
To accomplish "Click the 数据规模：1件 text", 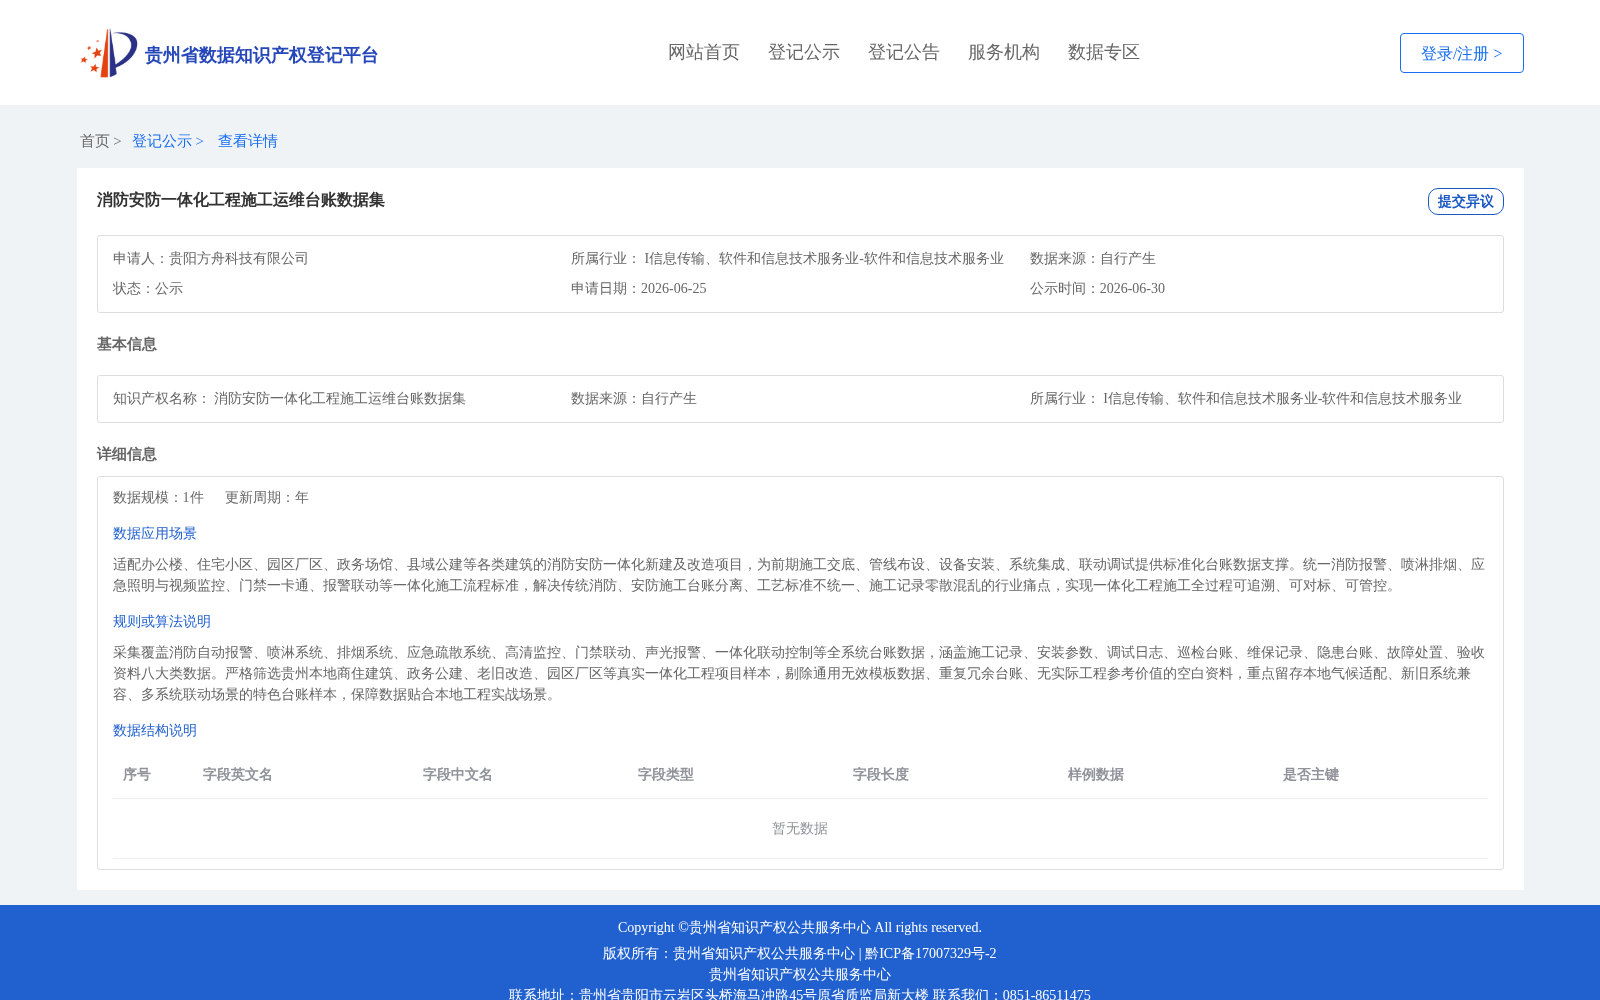I will pyautogui.click(x=158, y=497).
